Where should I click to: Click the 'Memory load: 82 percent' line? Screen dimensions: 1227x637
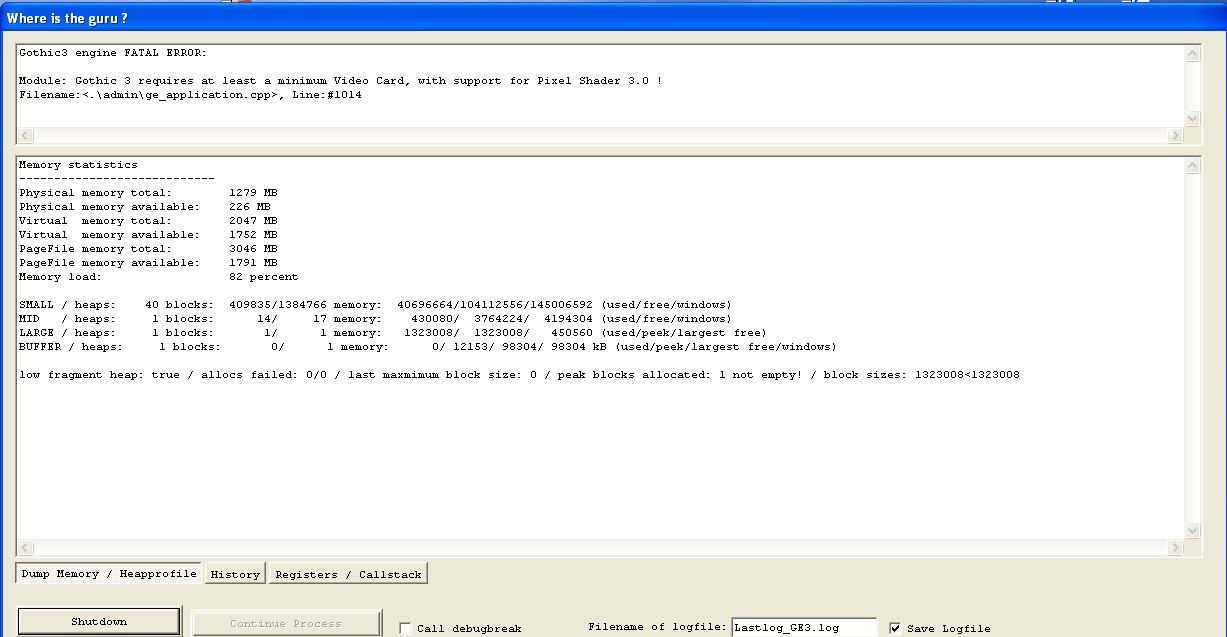point(158,277)
